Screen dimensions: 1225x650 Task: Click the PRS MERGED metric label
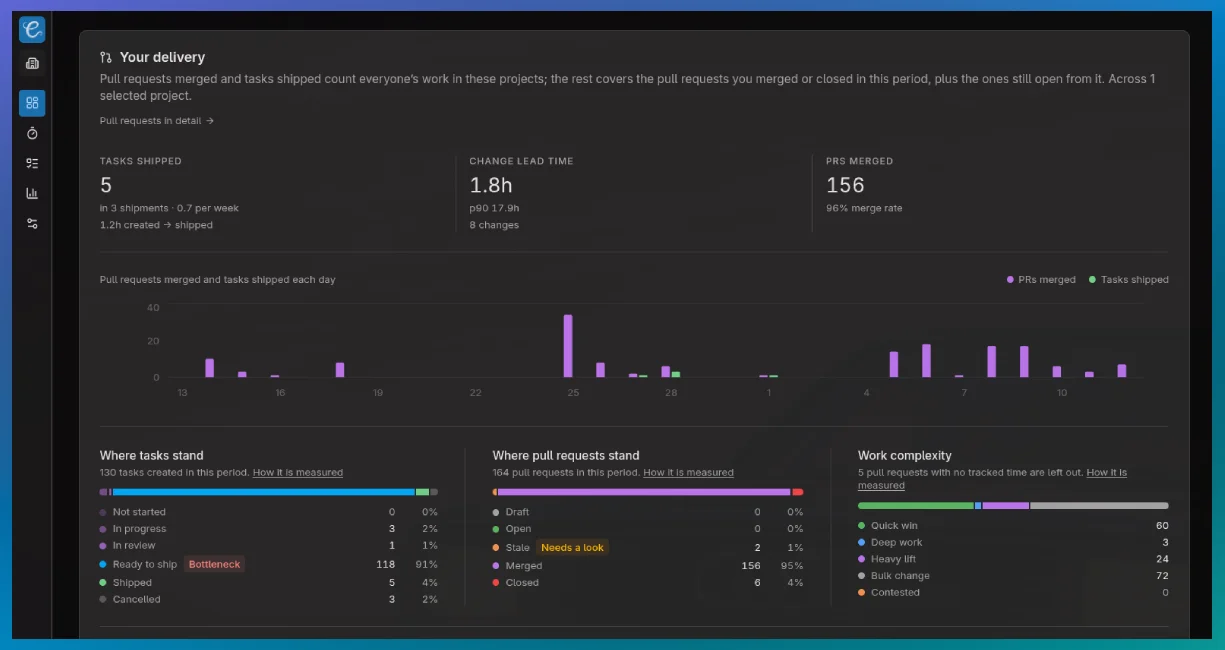coord(860,161)
